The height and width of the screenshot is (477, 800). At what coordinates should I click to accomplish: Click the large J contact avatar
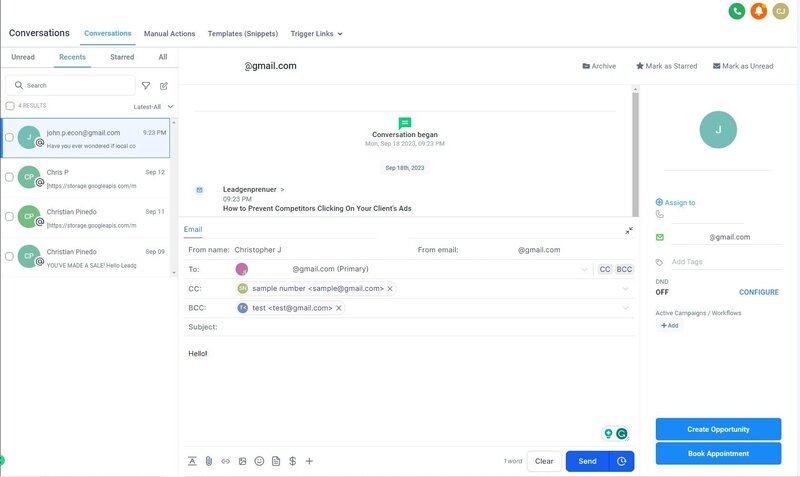pyautogui.click(x=718, y=130)
